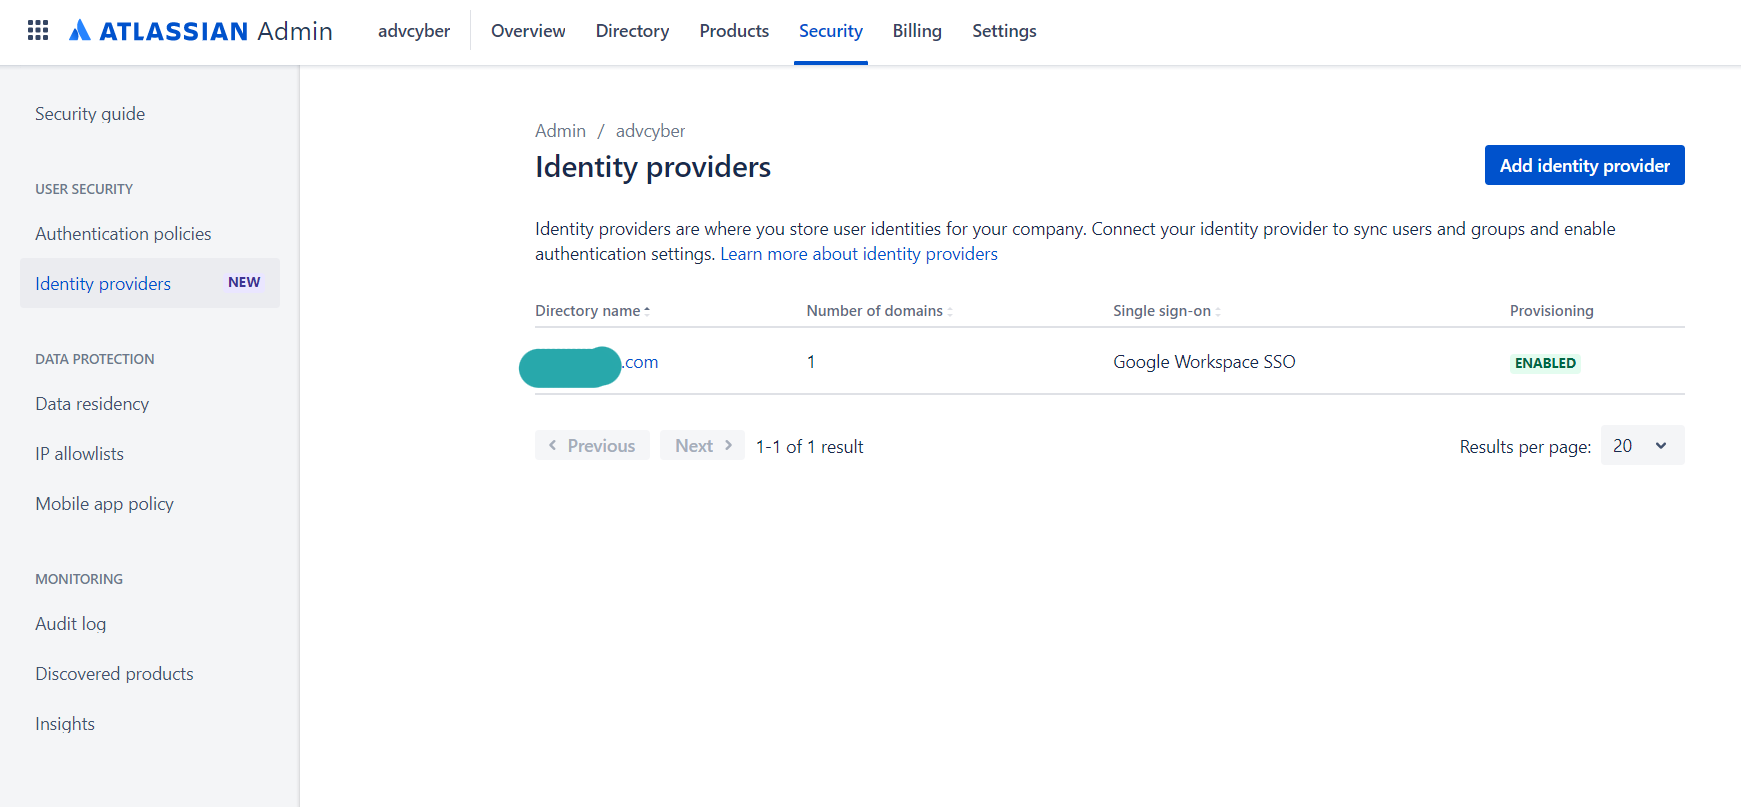
Task: Click Add identity provider button
Action: (x=1585, y=165)
